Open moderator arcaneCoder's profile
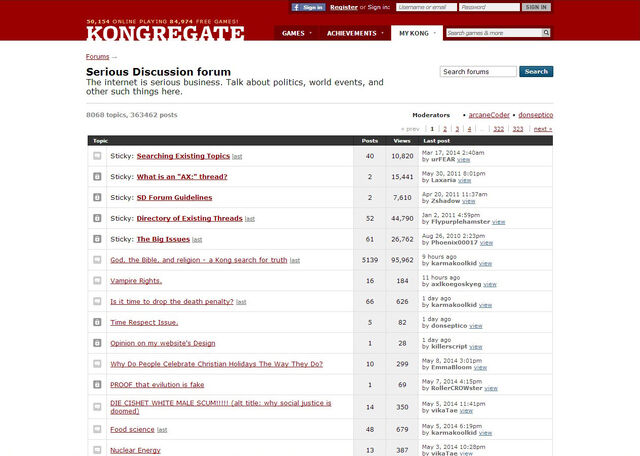The image size is (640, 456). 489,115
